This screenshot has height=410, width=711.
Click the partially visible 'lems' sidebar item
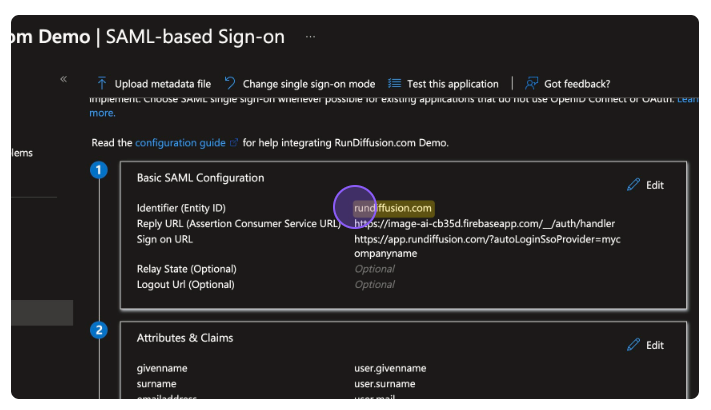(x=22, y=153)
